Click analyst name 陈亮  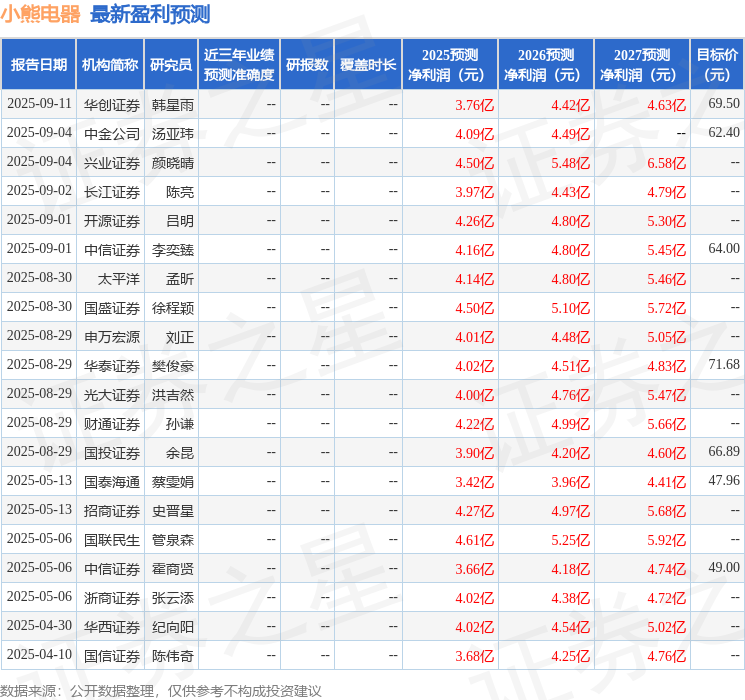tap(180, 192)
